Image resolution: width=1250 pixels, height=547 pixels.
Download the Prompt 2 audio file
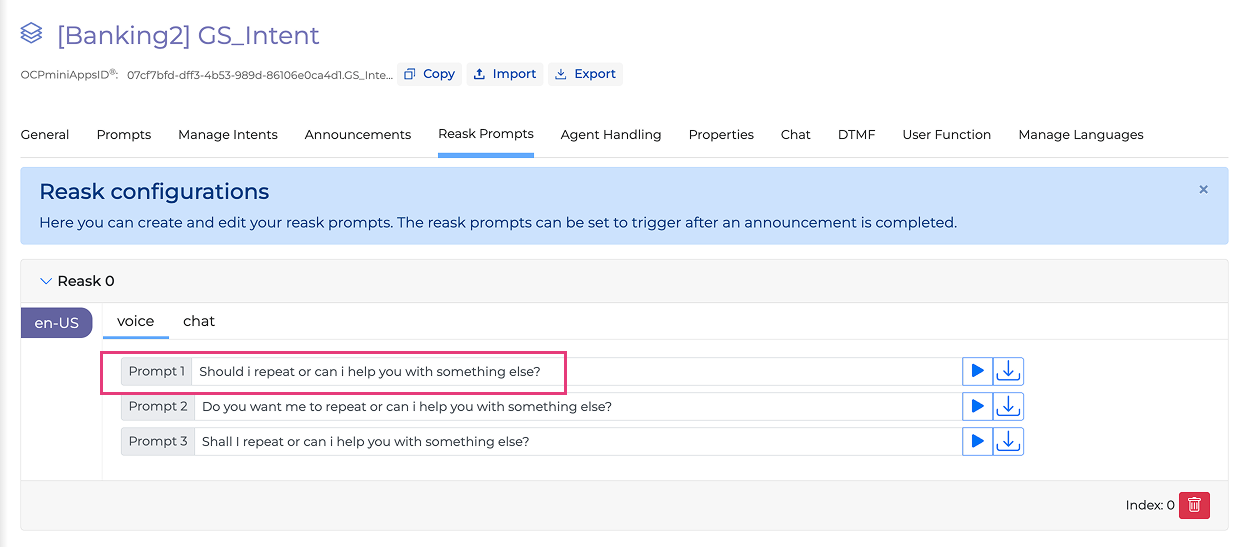point(1008,407)
